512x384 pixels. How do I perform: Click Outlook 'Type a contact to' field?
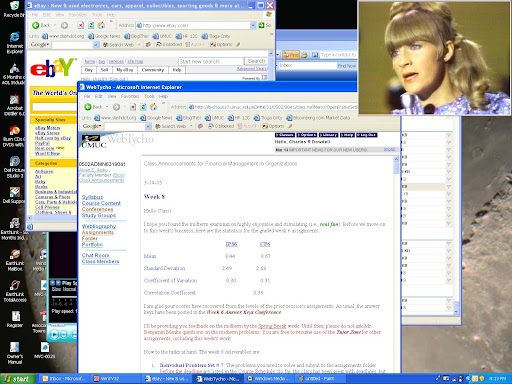click(338, 55)
